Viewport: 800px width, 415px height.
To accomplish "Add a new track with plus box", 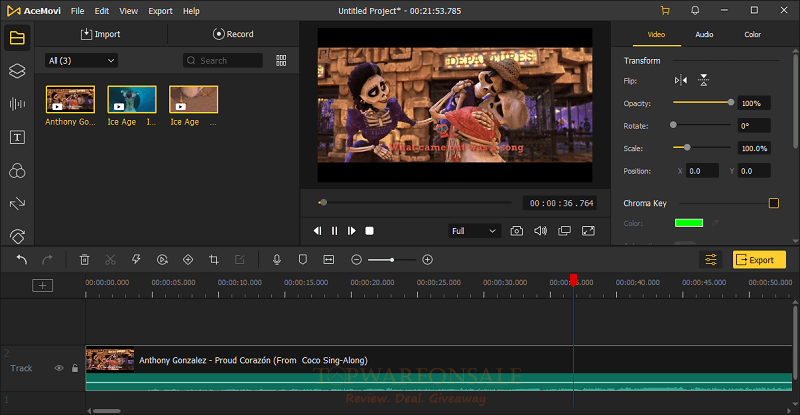I will pos(42,285).
